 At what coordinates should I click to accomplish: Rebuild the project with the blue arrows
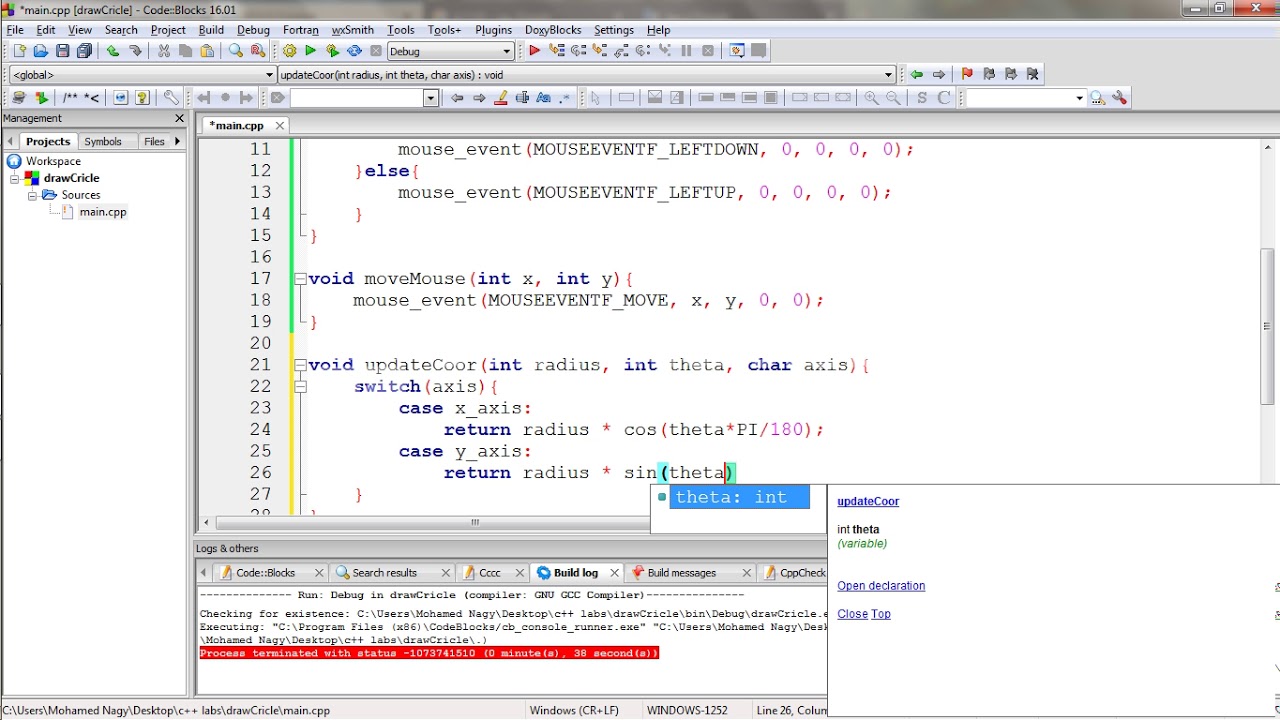point(354,51)
